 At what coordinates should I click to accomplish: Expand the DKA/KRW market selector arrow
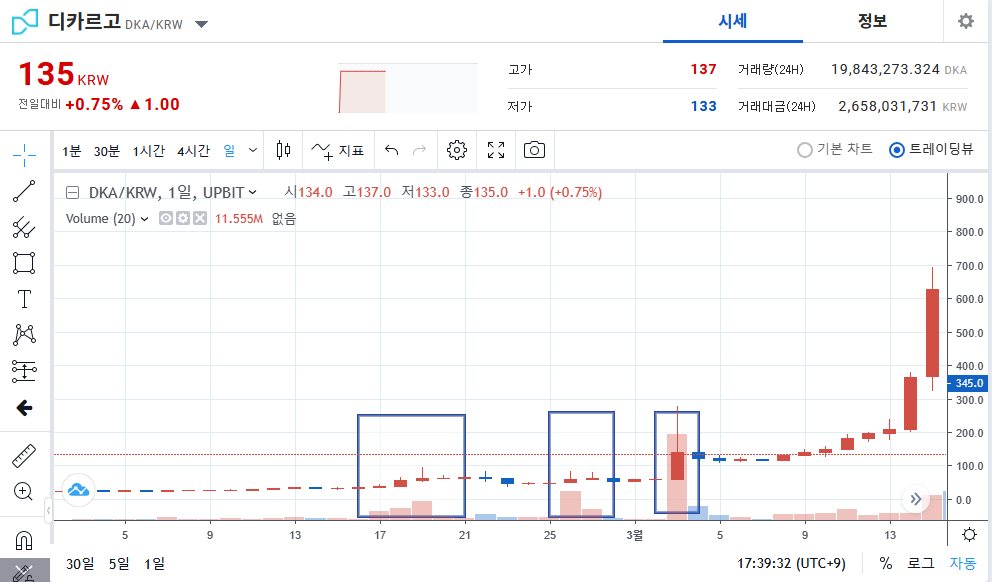click(x=201, y=25)
